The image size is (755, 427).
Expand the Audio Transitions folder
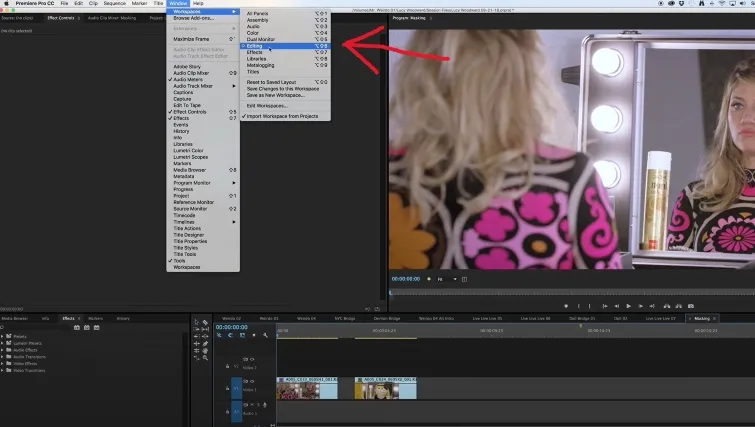point(2,357)
